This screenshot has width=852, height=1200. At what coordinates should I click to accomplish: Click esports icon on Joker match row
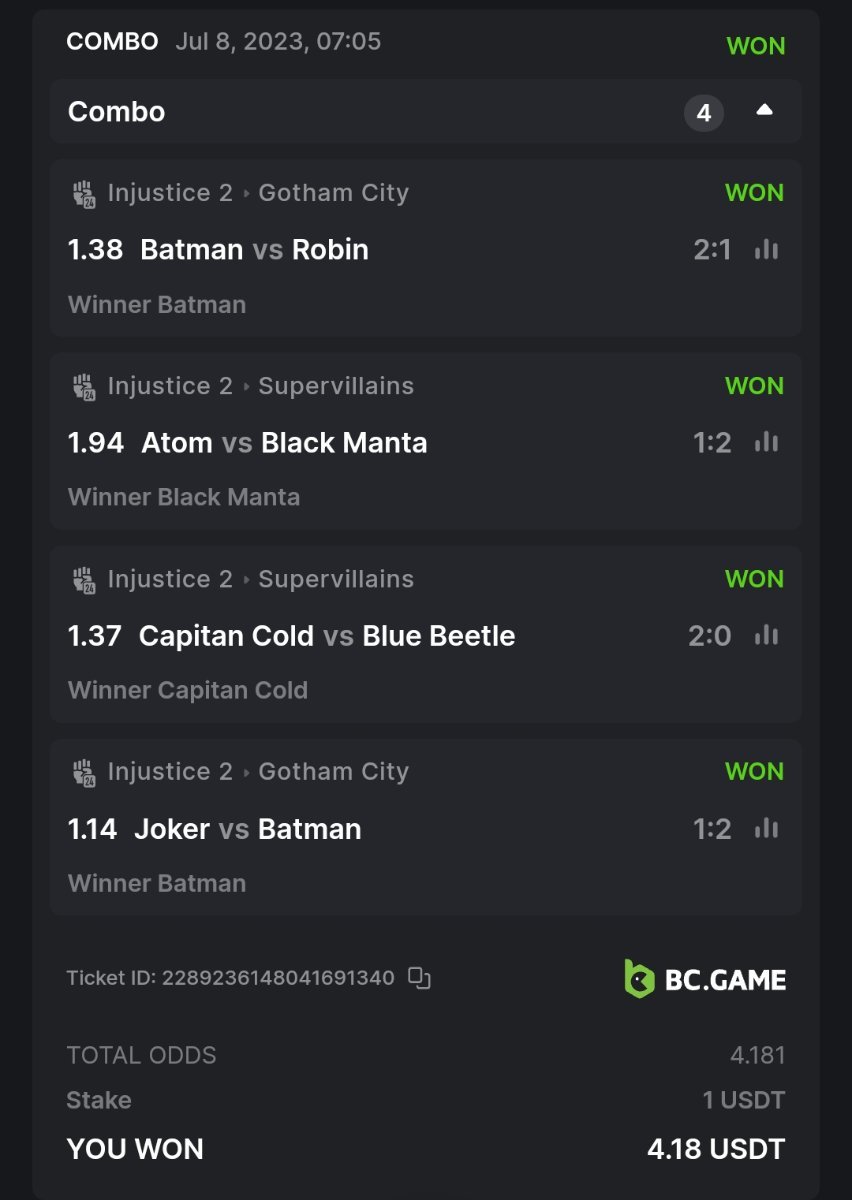coord(84,773)
